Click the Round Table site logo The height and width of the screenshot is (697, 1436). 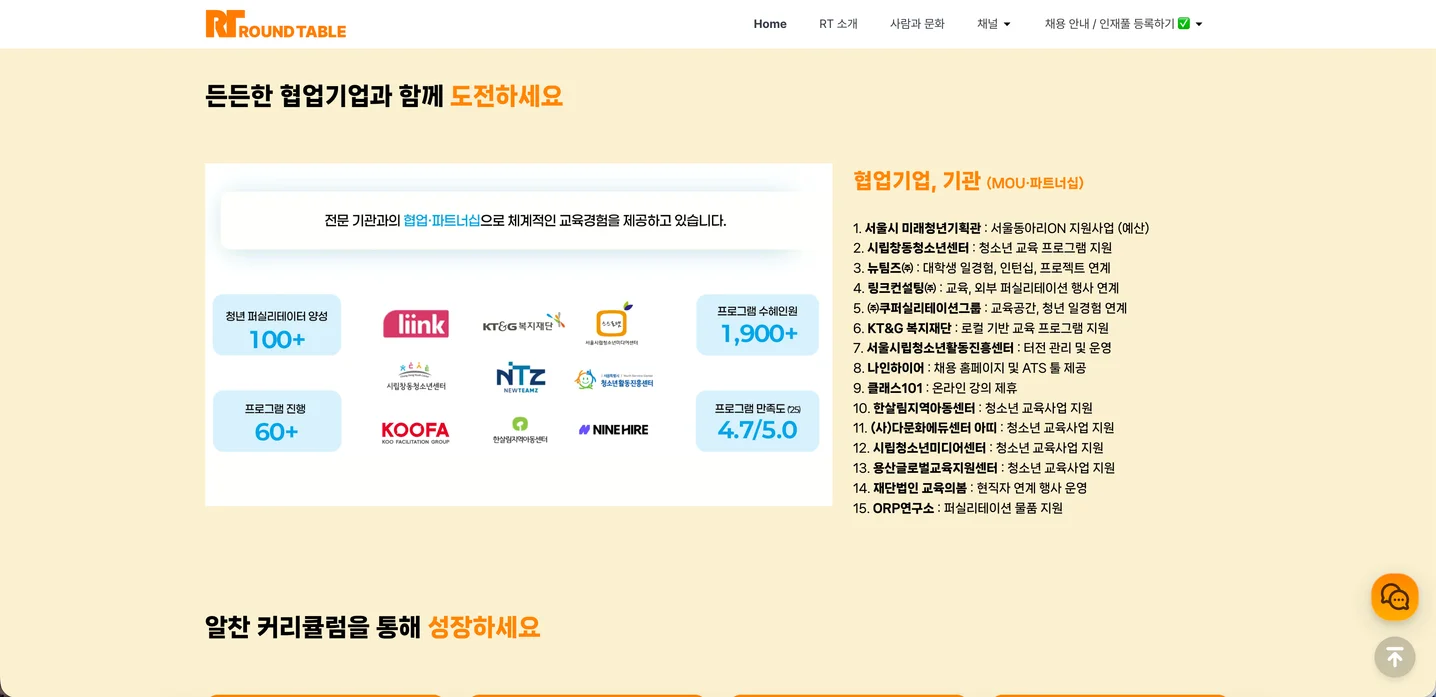coord(275,23)
